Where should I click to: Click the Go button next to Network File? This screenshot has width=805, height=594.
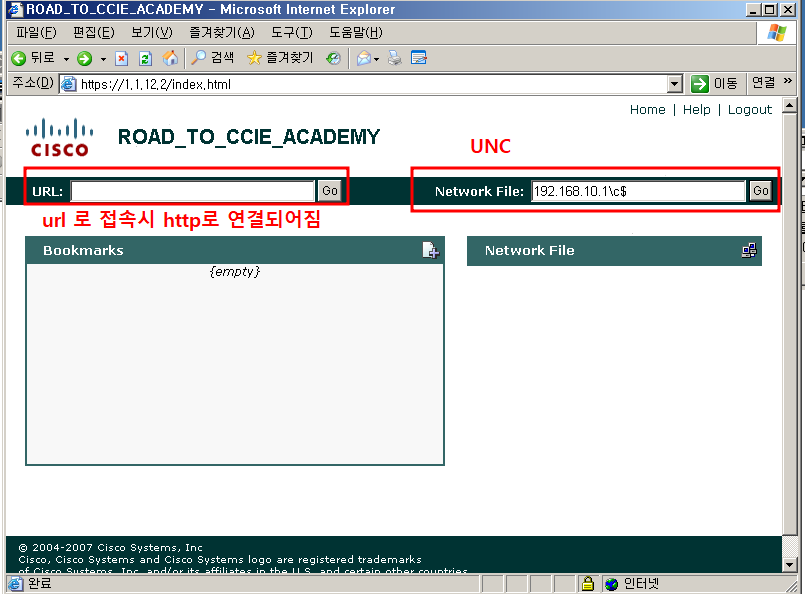click(760, 191)
